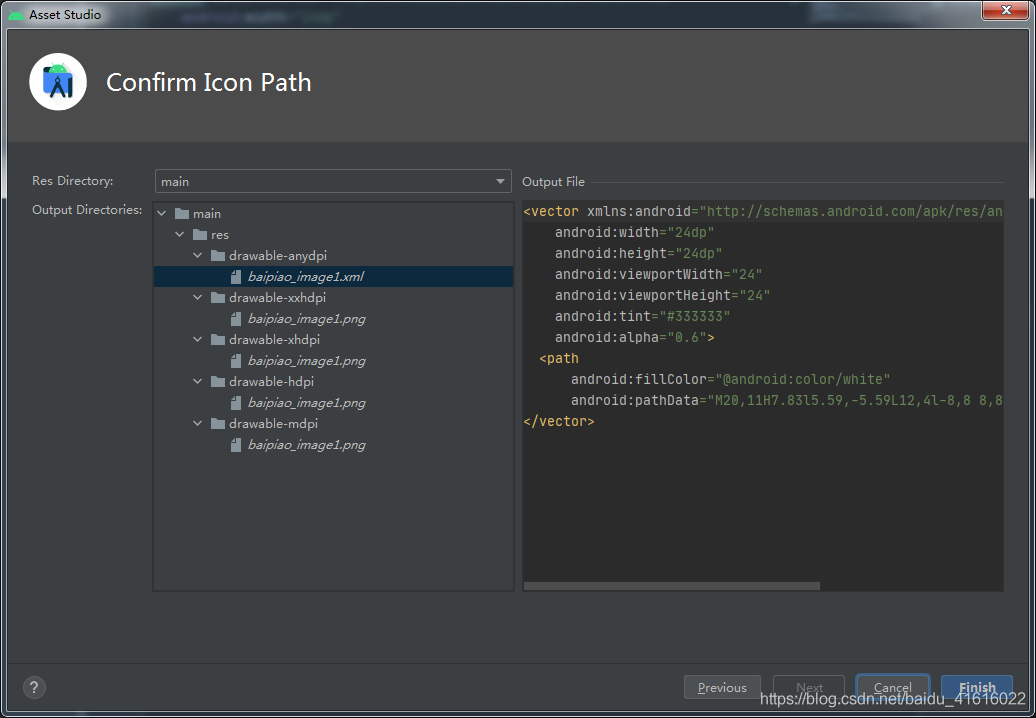The height and width of the screenshot is (718, 1036).
Task: Click the Finish button
Action: [977, 688]
